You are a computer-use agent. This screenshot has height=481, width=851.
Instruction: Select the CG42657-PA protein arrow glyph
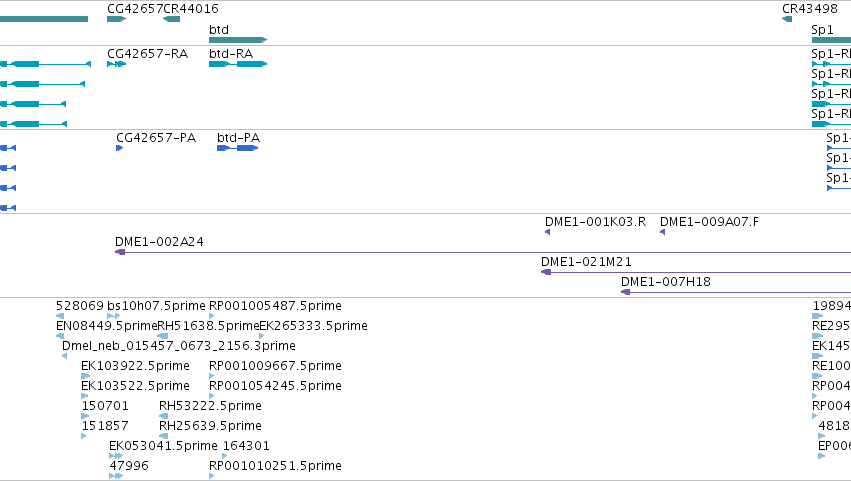(x=119, y=148)
